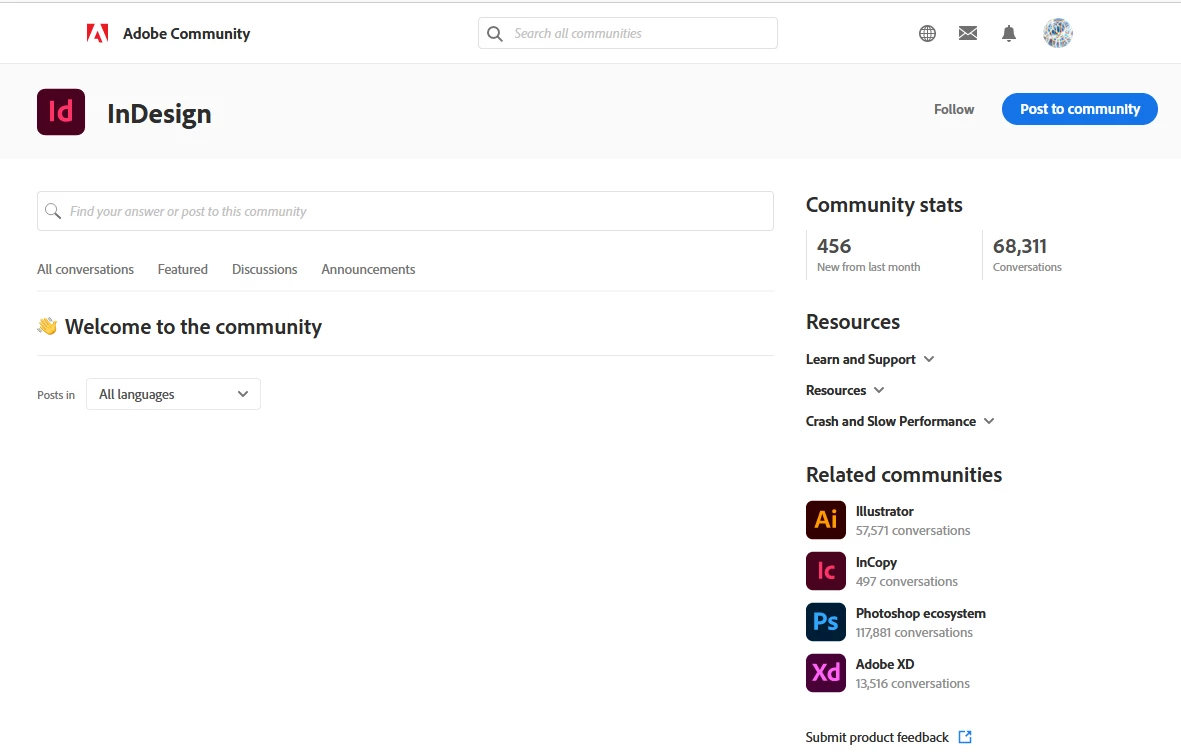Screen dimensions: 1181x755
Task: Click '13,516 conversations' text
Action: pyautogui.click(x=913, y=683)
